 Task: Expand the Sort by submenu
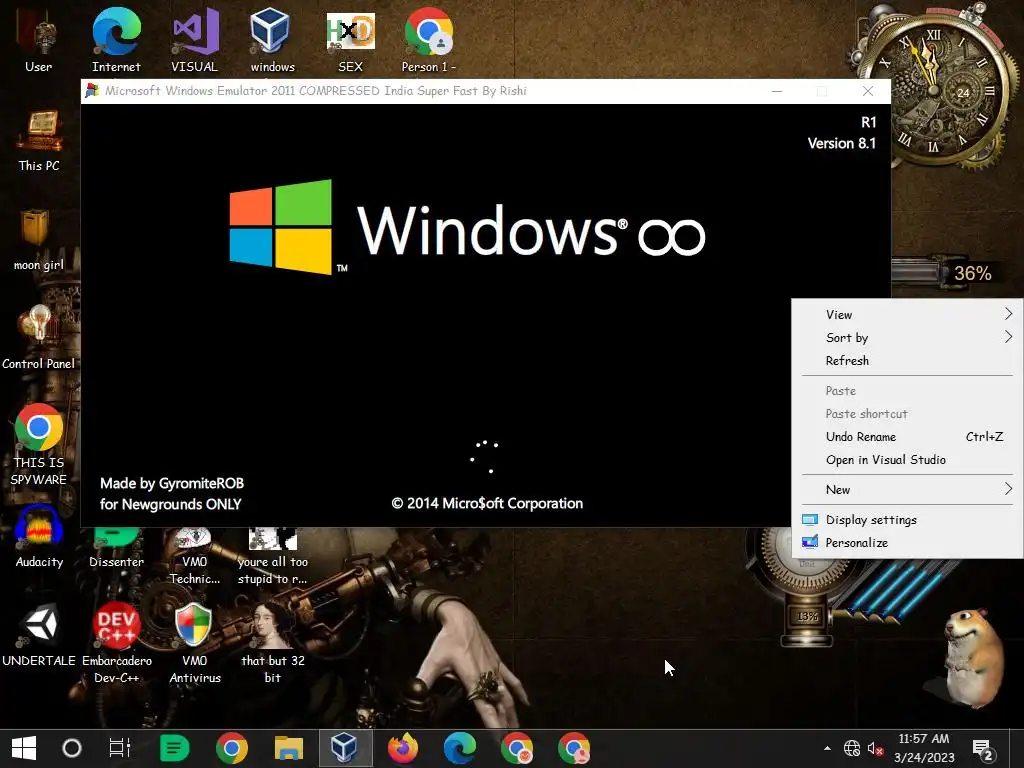tap(908, 338)
